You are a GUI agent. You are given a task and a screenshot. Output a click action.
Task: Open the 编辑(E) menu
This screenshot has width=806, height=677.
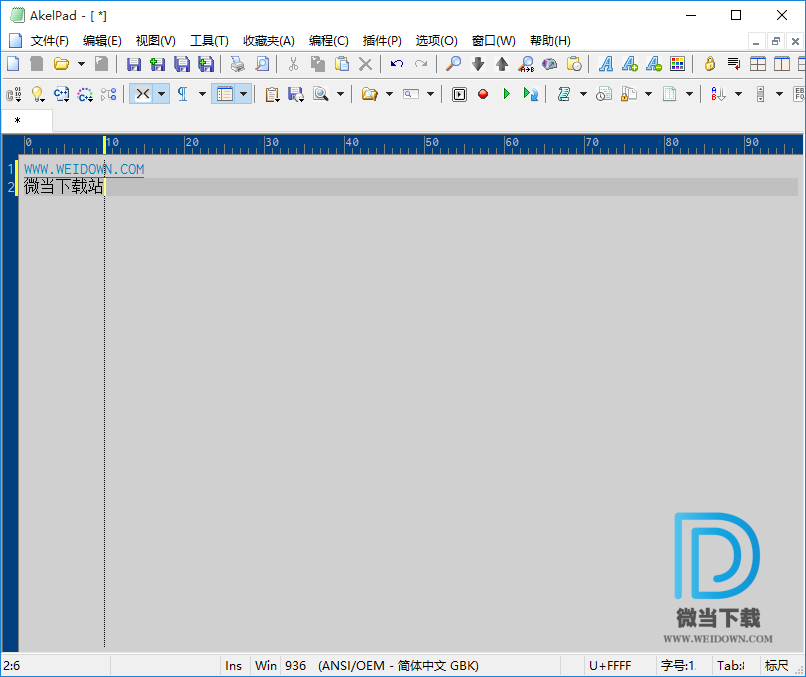(102, 41)
